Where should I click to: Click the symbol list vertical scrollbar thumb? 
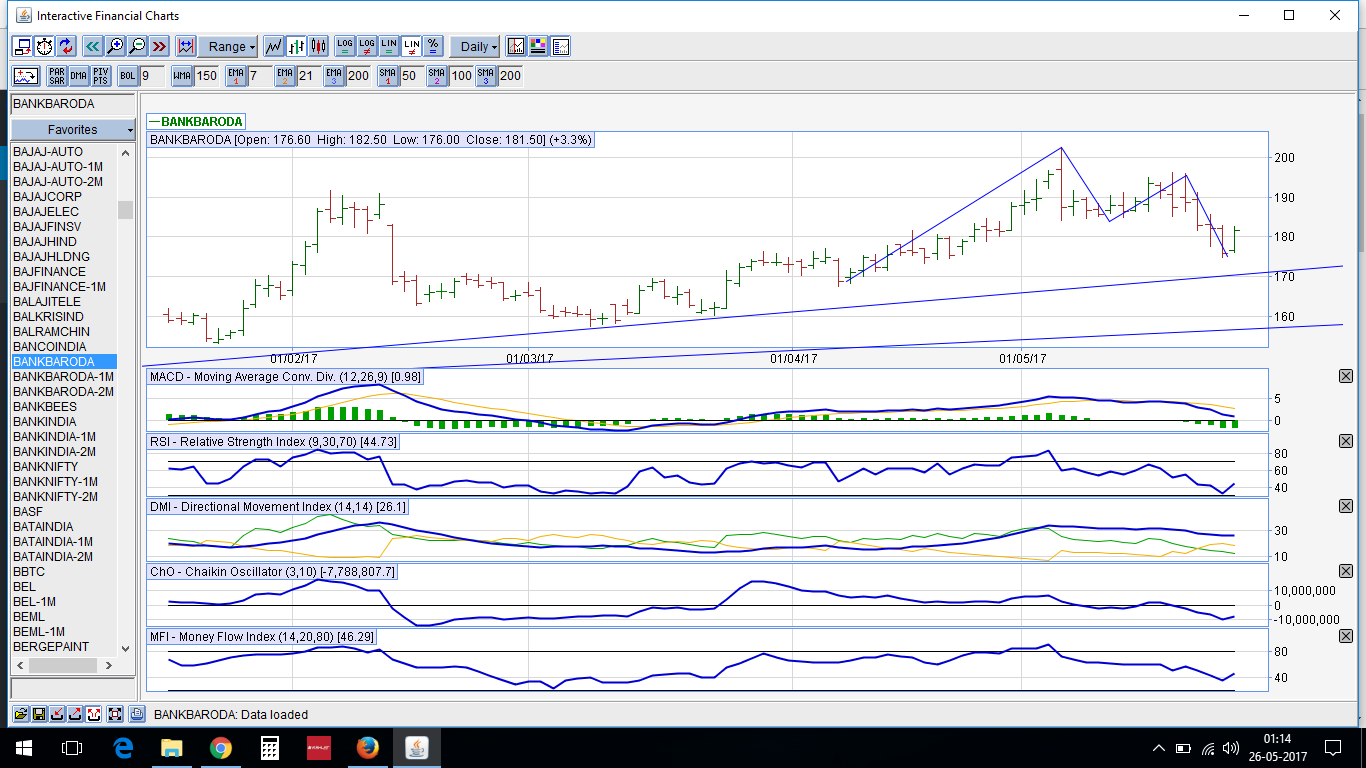pyautogui.click(x=125, y=209)
